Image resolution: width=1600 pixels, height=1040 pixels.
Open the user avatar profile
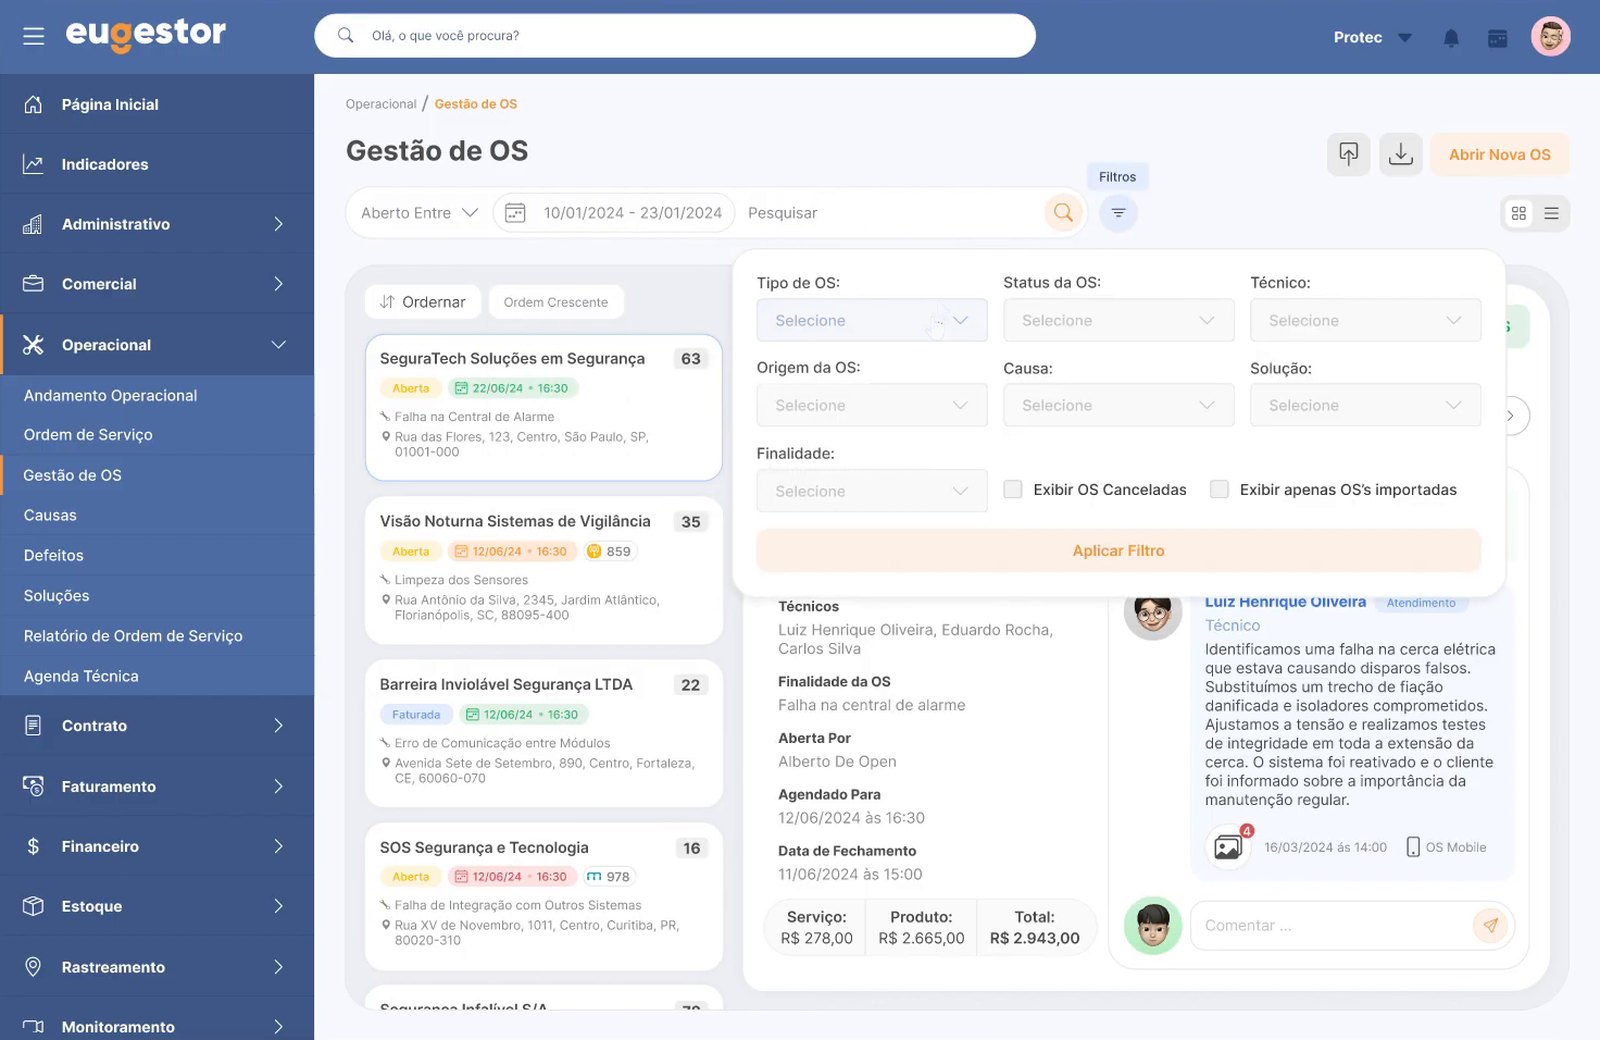pyautogui.click(x=1550, y=37)
